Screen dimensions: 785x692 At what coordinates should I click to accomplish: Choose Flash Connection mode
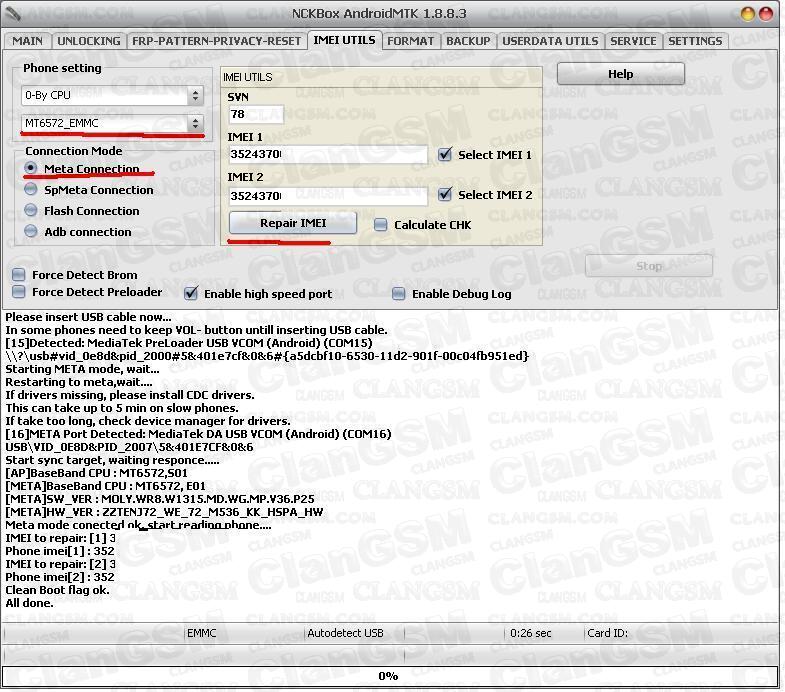coord(31,211)
